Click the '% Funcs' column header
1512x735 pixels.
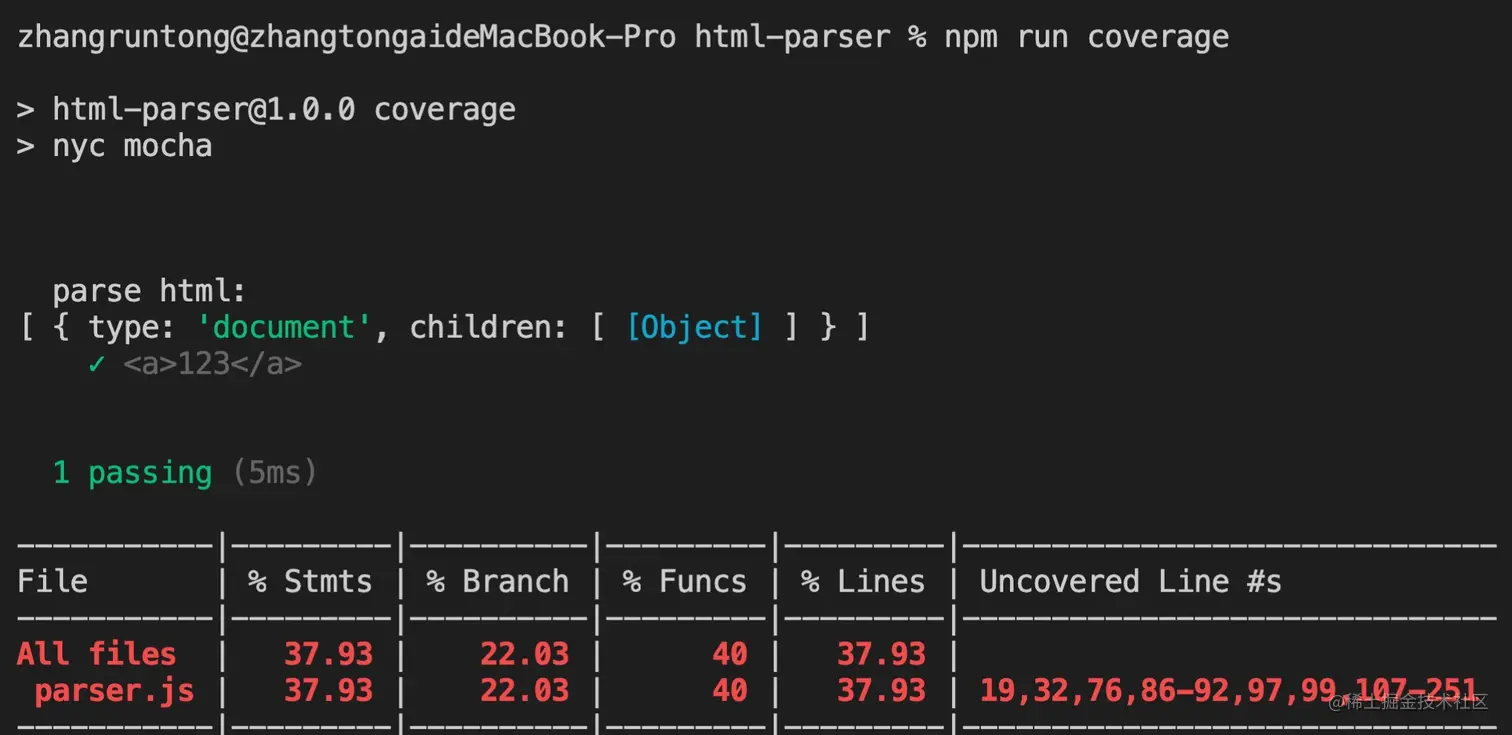point(685,581)
